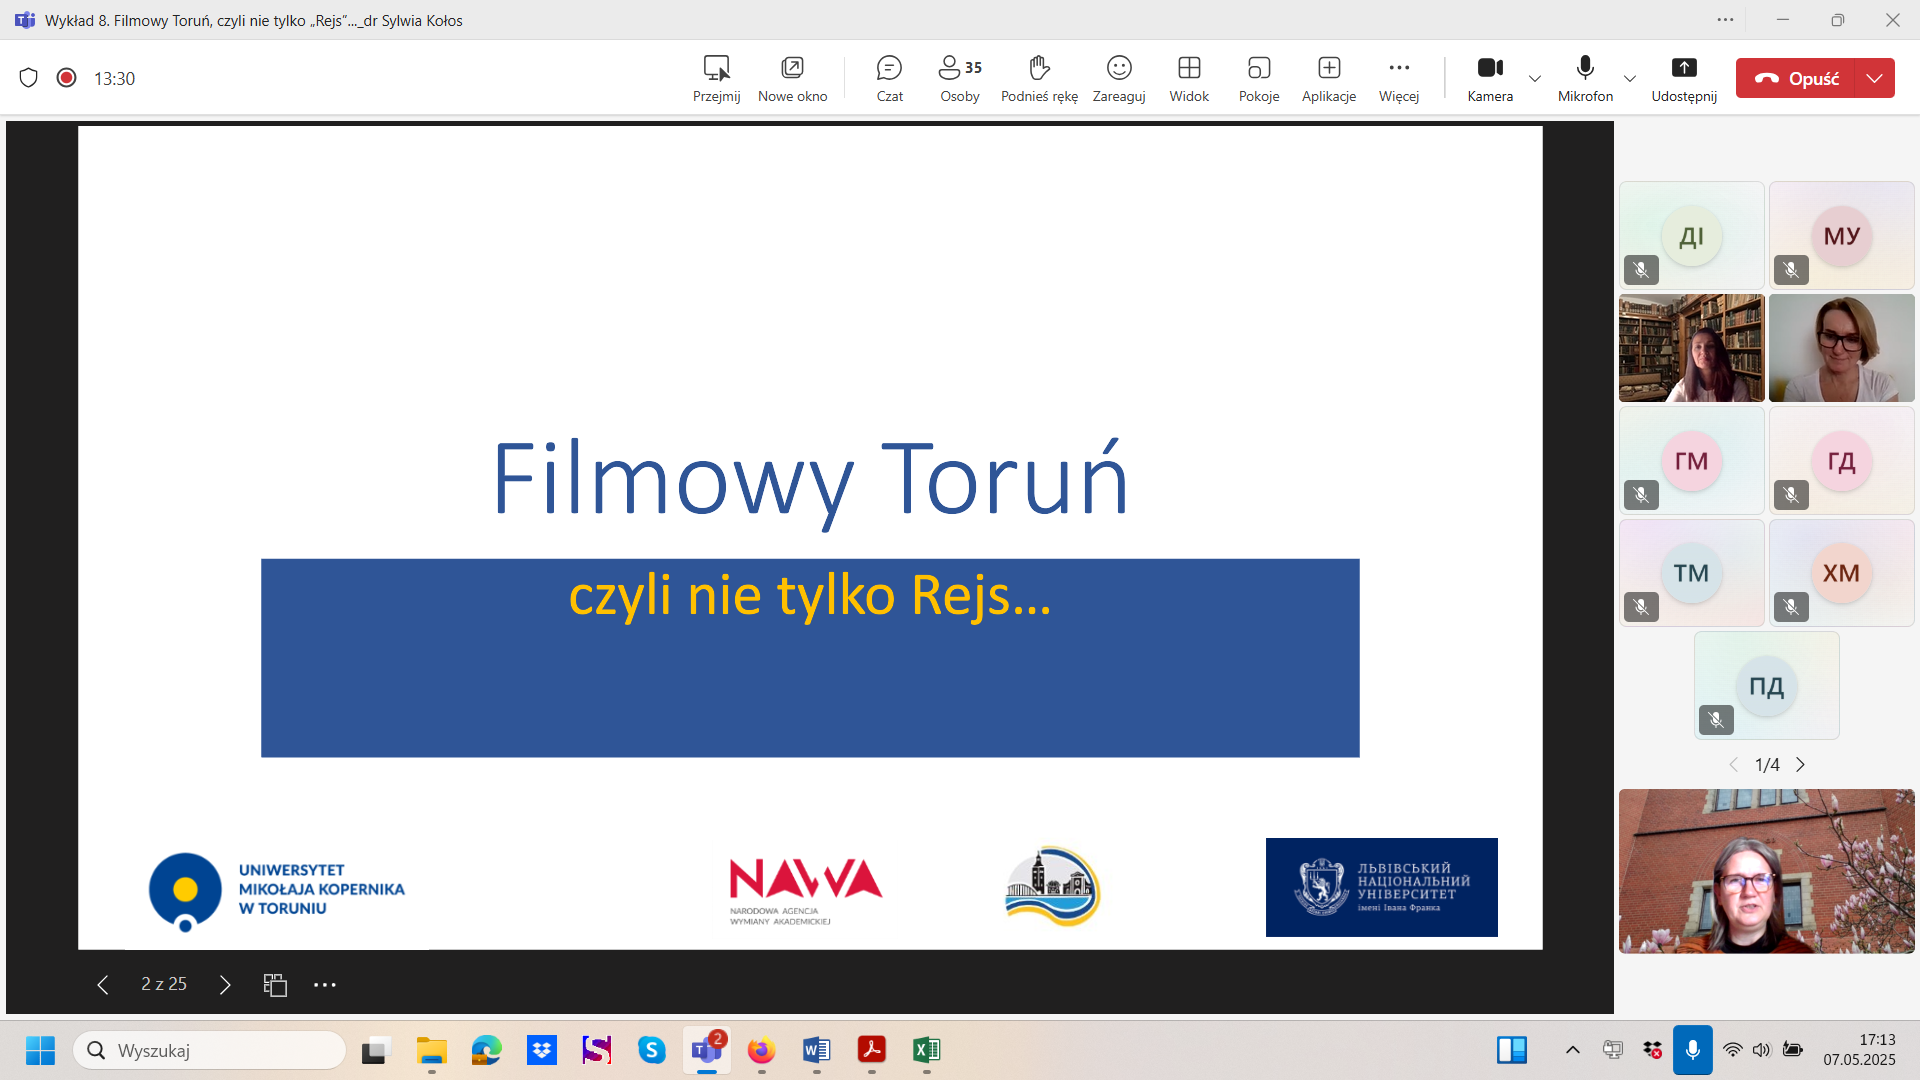This screenshot has height=1080, width=1920.
Task: Open the Widok view menu
Action: [1189, 78]
